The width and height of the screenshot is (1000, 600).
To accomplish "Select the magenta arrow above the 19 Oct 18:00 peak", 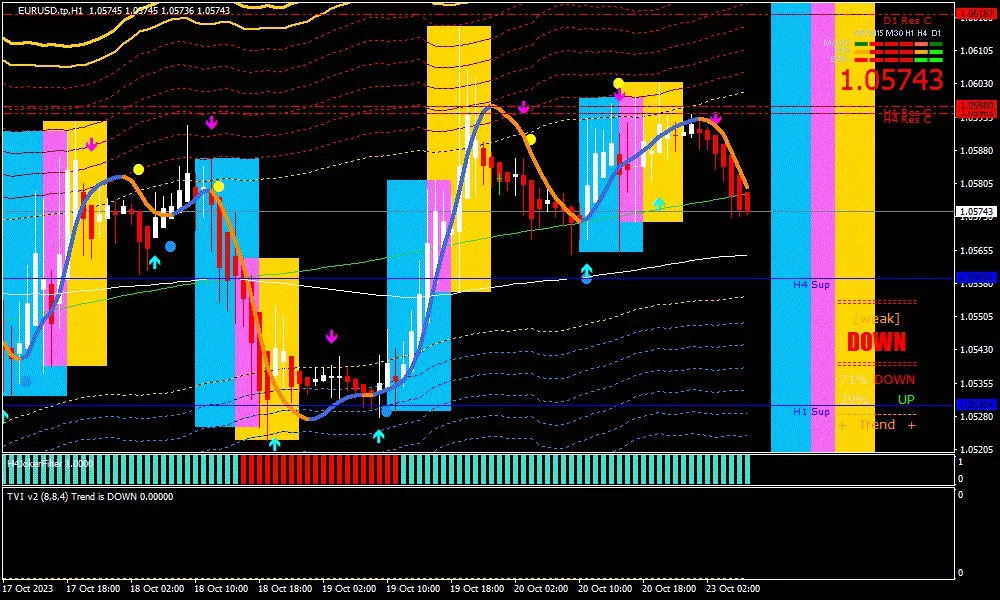I will click(524, 107).
